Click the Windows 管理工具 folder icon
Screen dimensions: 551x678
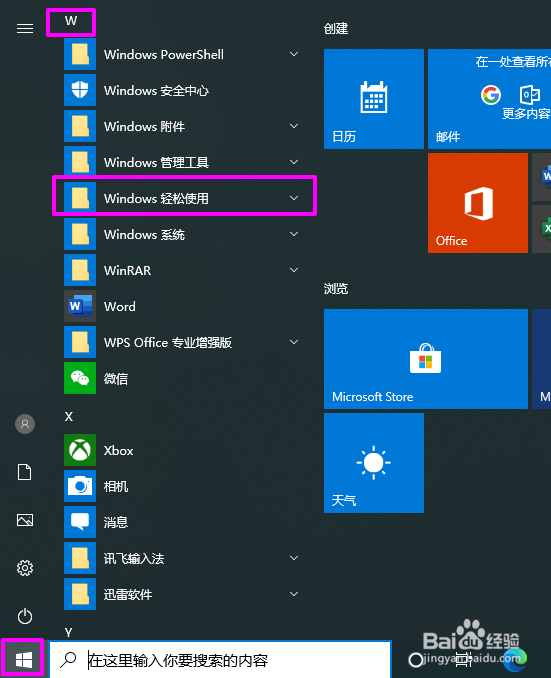click(x=80, y=162)
